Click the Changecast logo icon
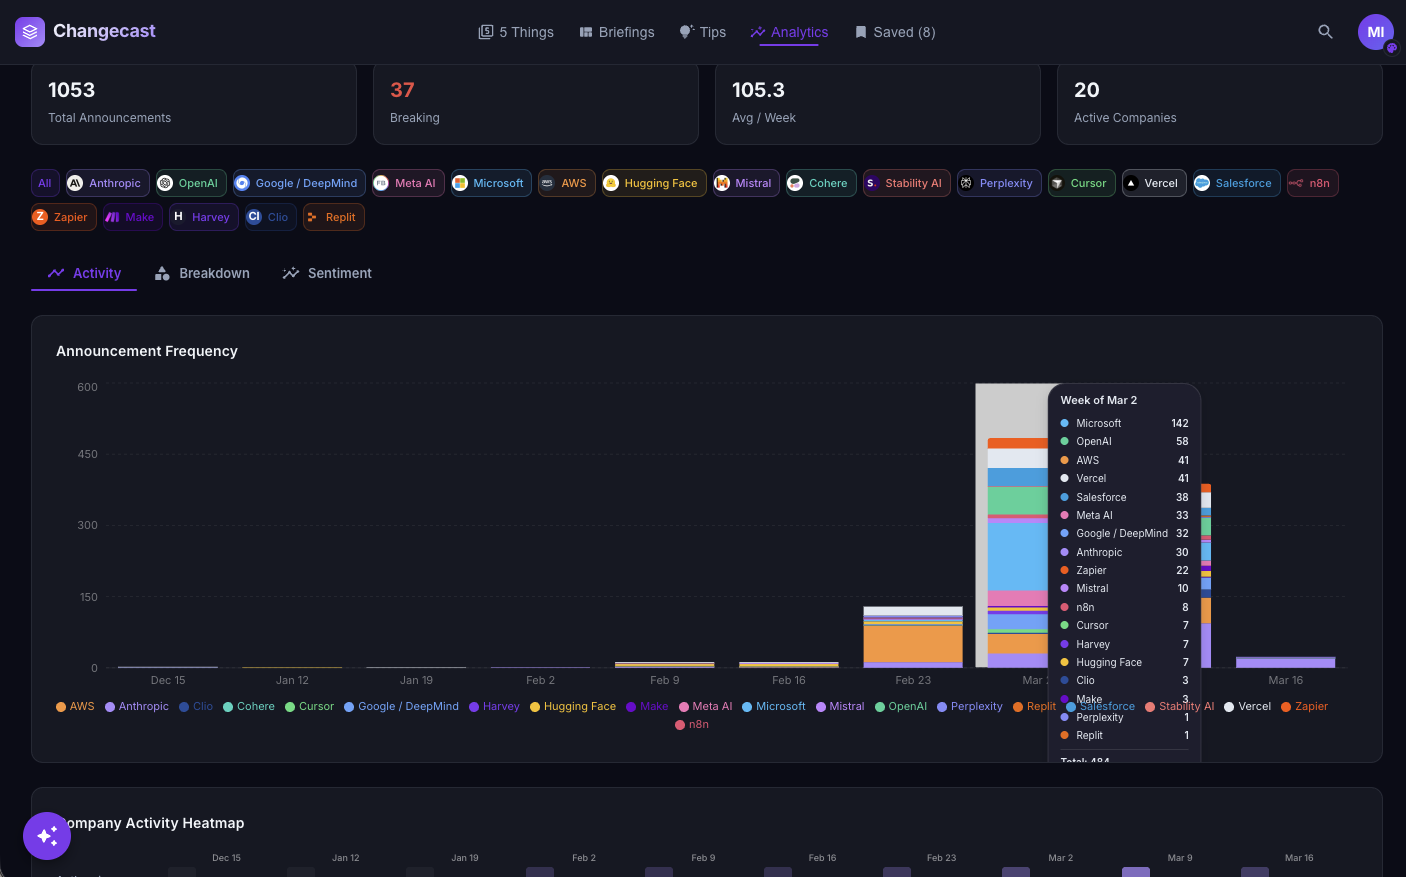Image resolution: width=1406 pixels, height=877 pixels. click(x=30, y=32)
